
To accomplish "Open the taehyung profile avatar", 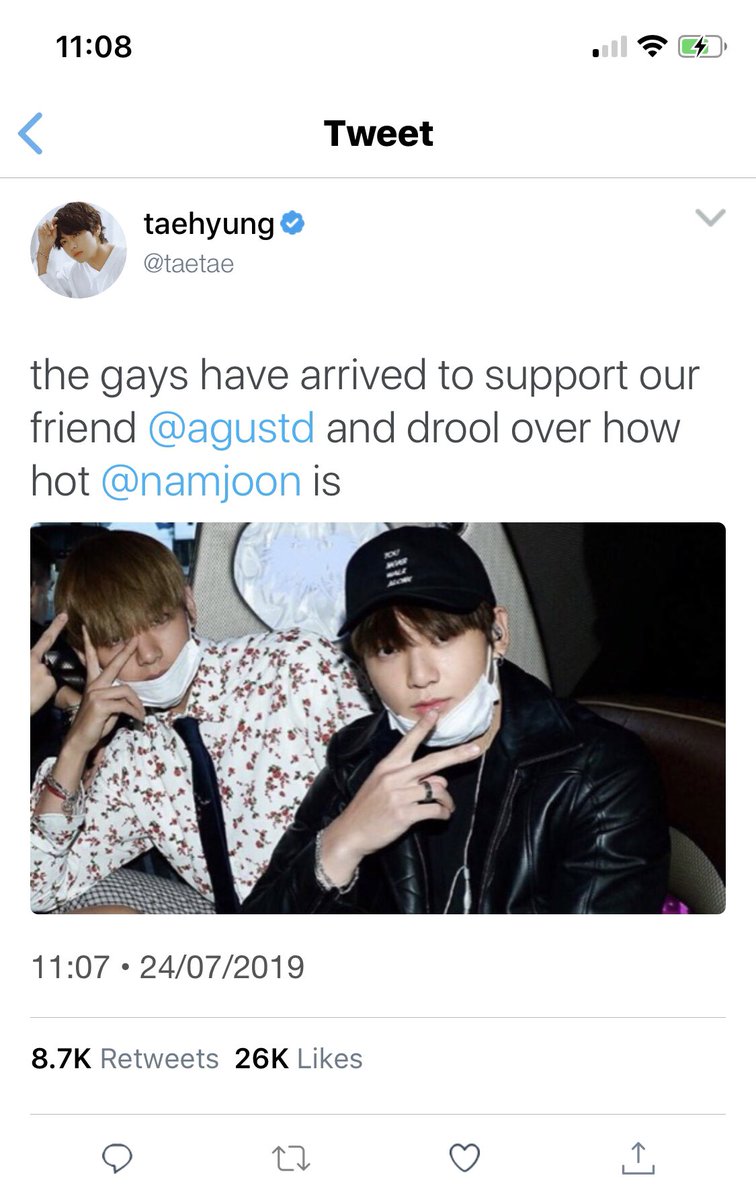I will point(78,250).
